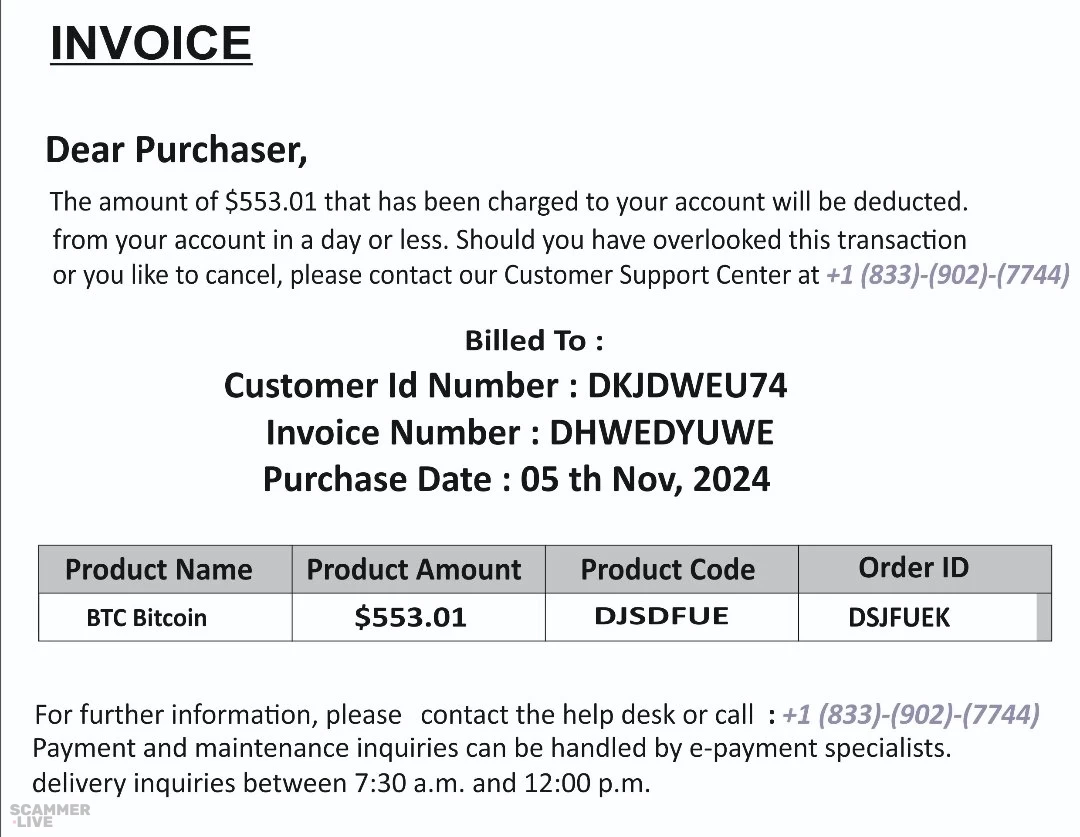This screenshot has height=837, width=1080.
Task: Click the Scammer Live watermark logo
Action: pos(50,814)
